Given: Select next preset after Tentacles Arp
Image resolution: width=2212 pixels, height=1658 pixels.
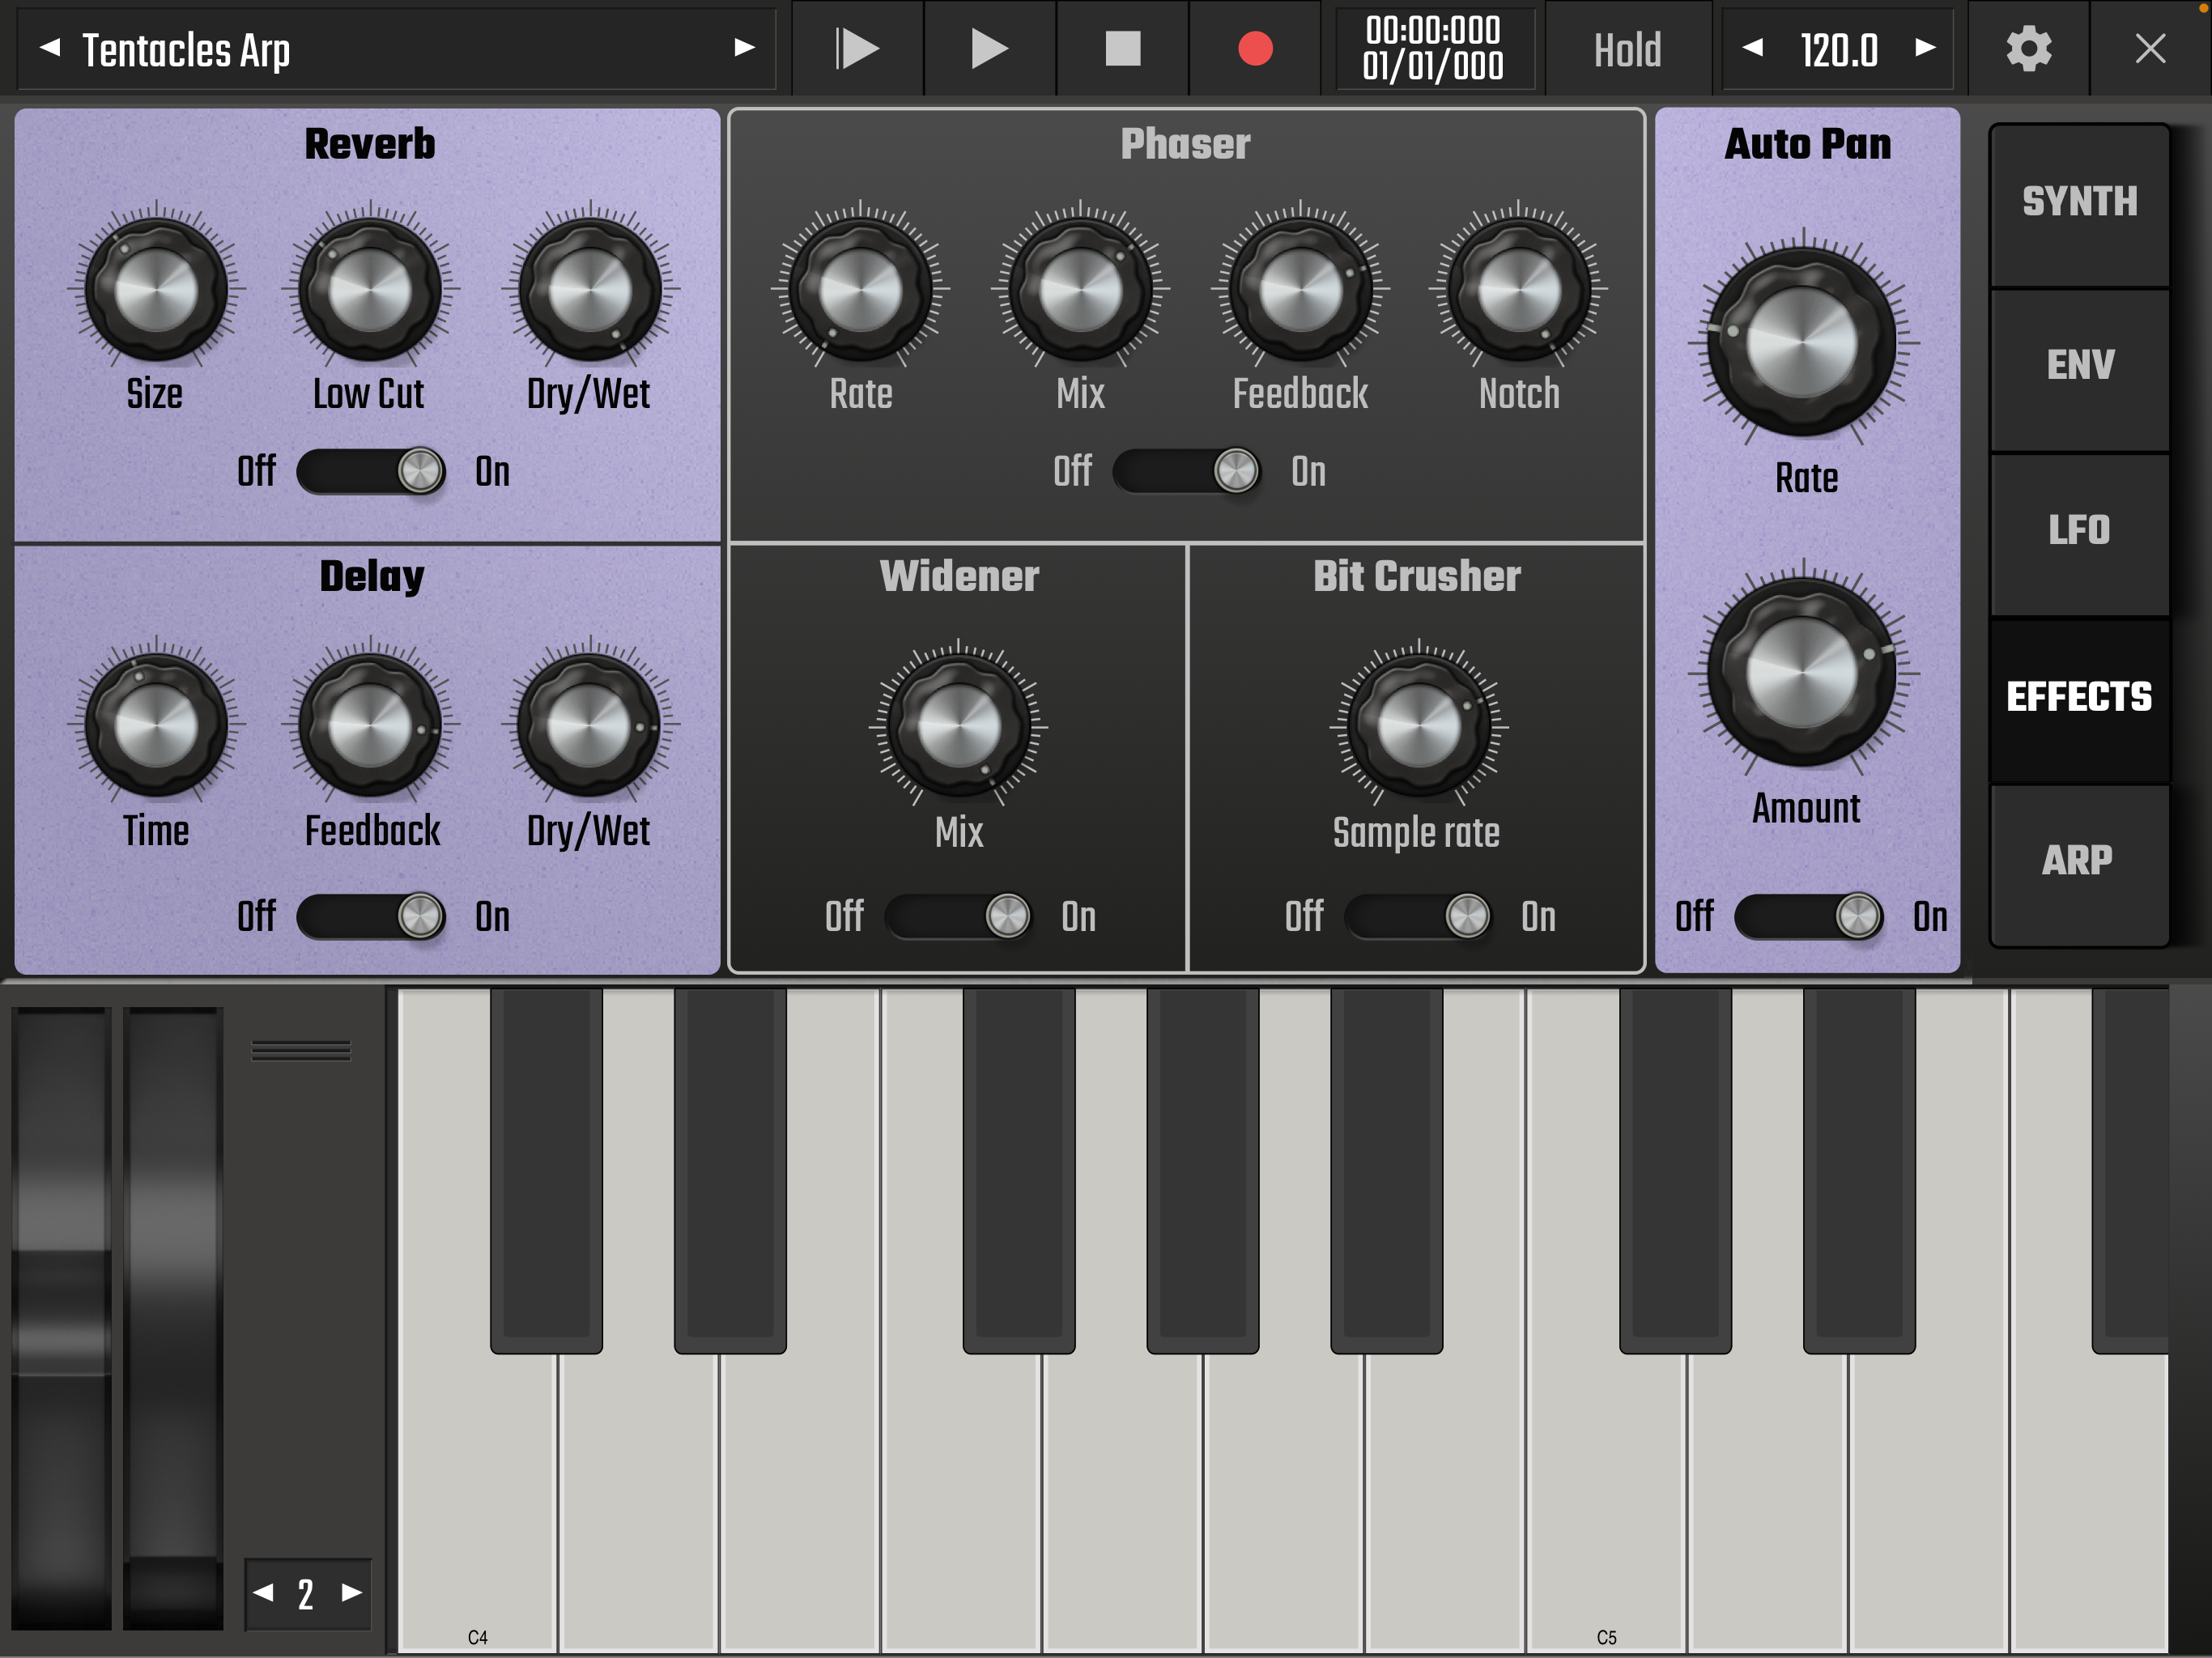Looking at the screenshot, I should pos(744,48).
